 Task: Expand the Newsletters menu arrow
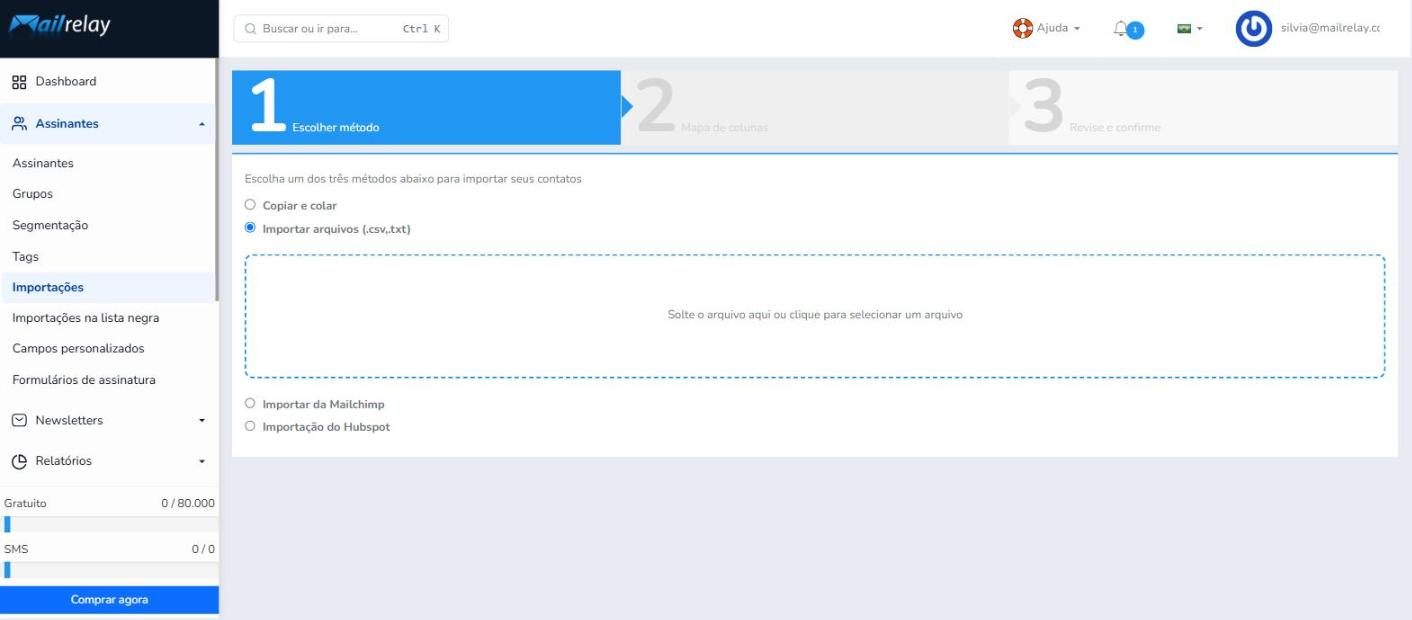(202, 421)
